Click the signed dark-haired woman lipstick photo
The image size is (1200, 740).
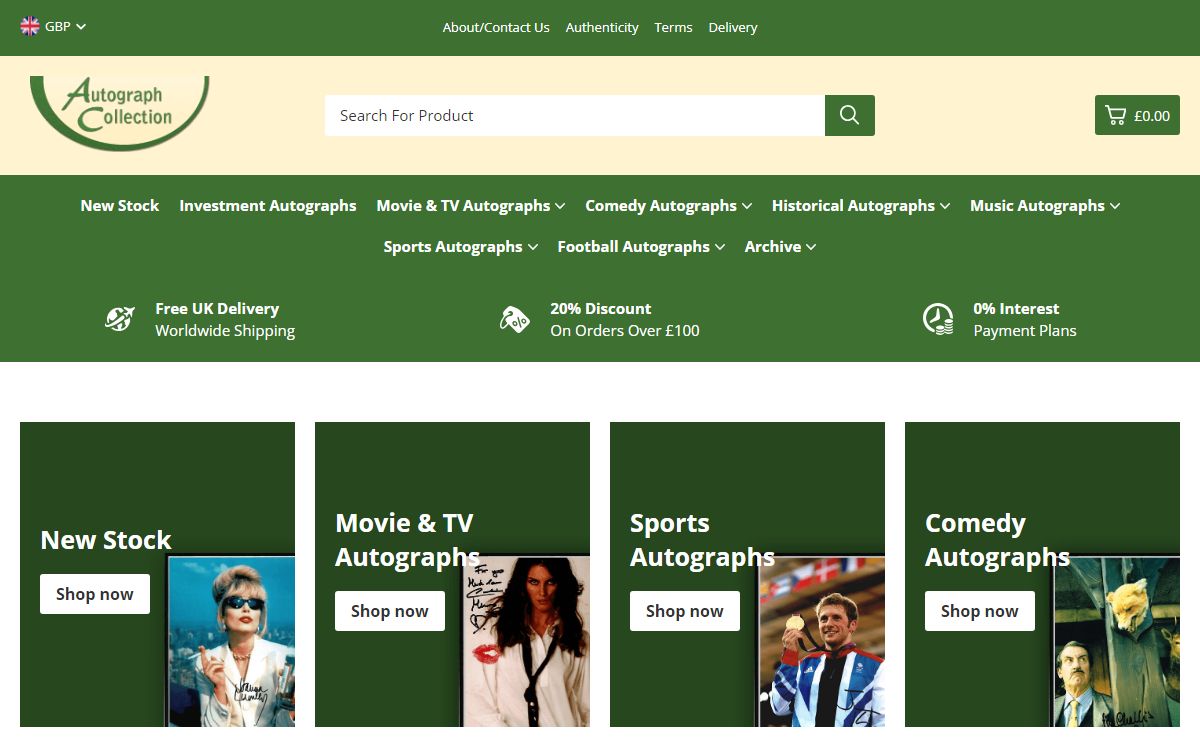(526, 641)
